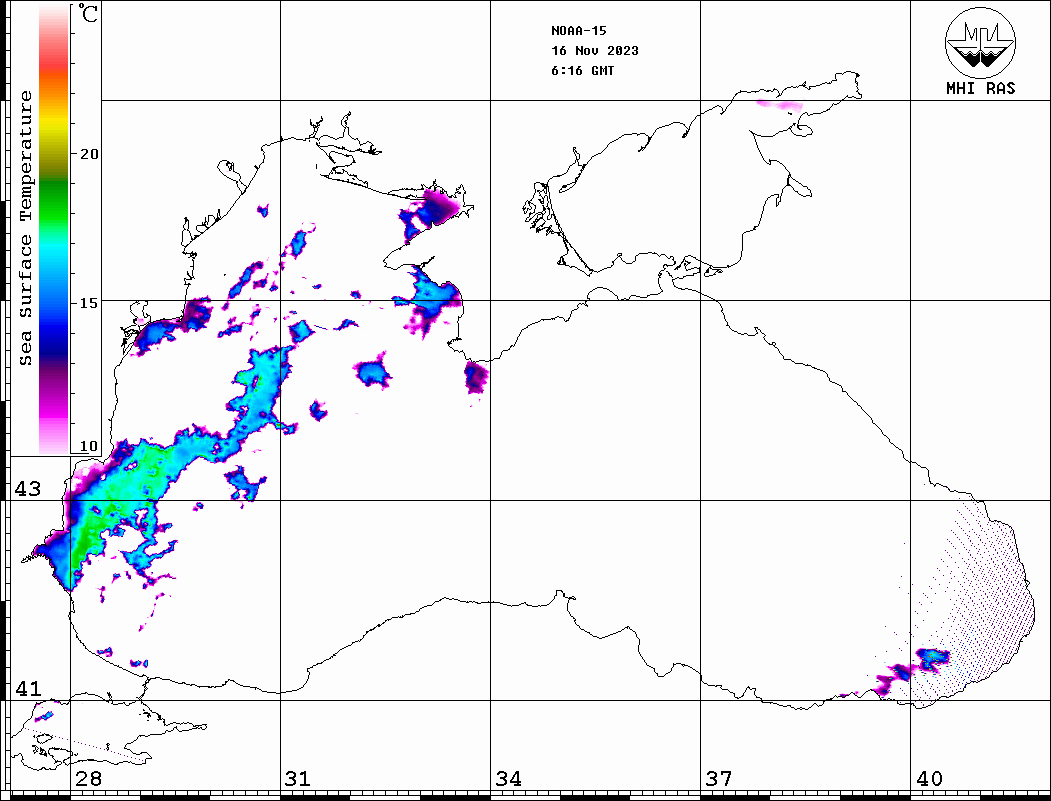This screenshot has width=1051, height=801.
Task: Click the MHI RAS logo emblem
Action: pyautogui.click(x=980, y=42)
